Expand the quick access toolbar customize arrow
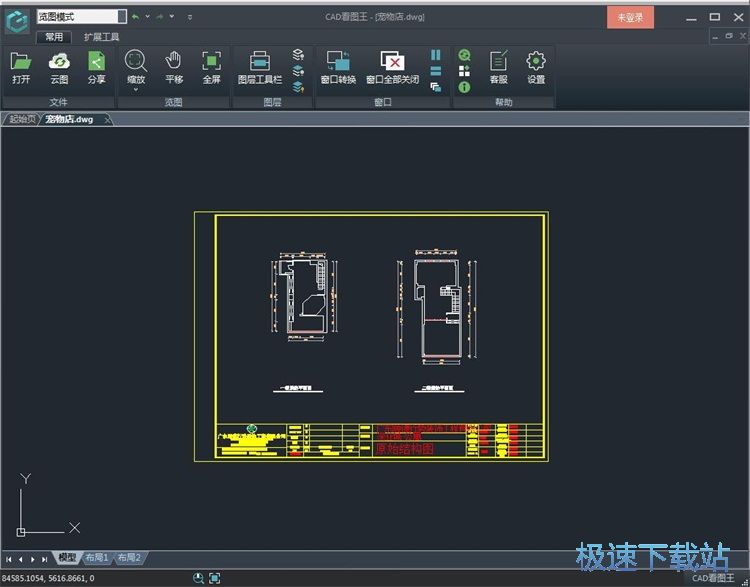 point(191,17)
